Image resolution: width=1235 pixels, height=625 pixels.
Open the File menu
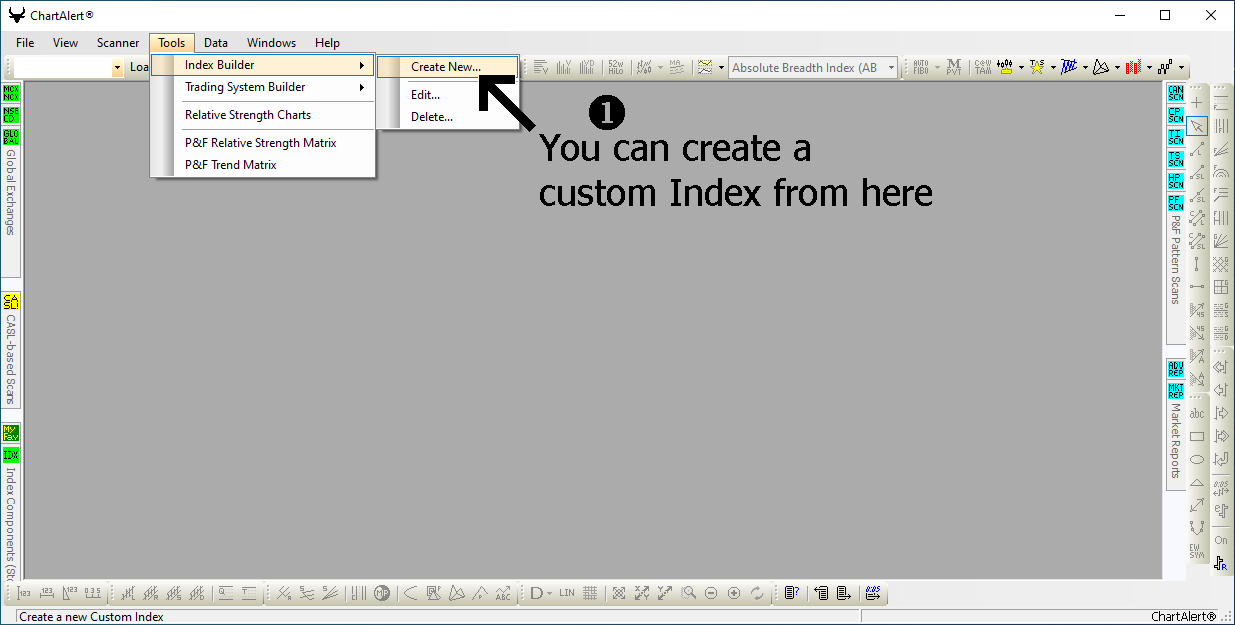coord(25,43)
